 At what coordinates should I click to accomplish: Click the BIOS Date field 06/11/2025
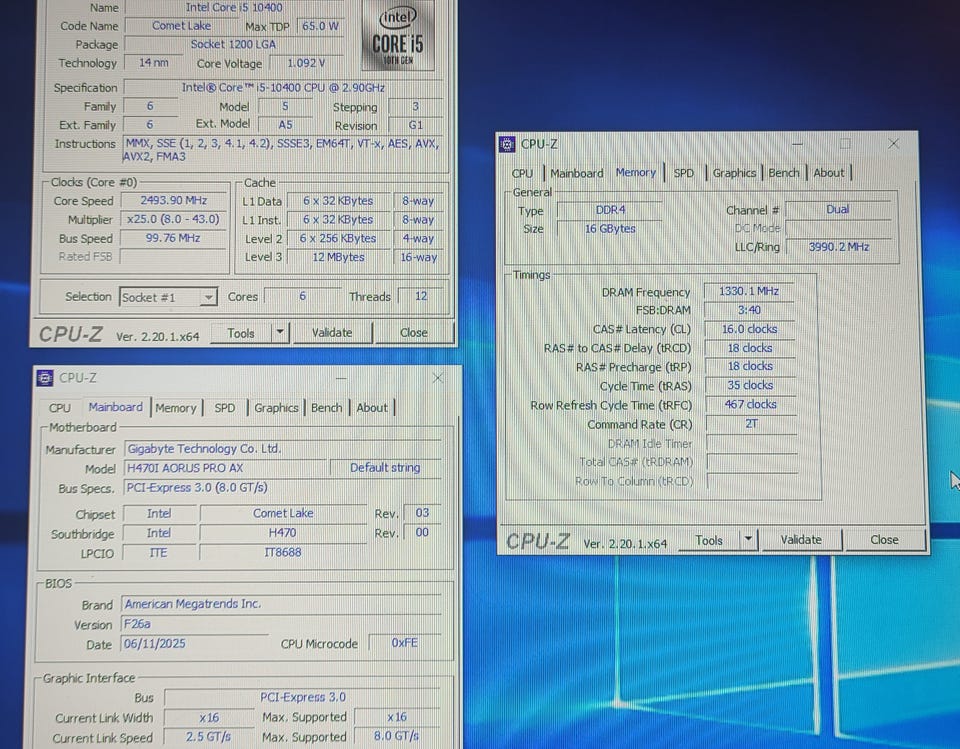195,644
